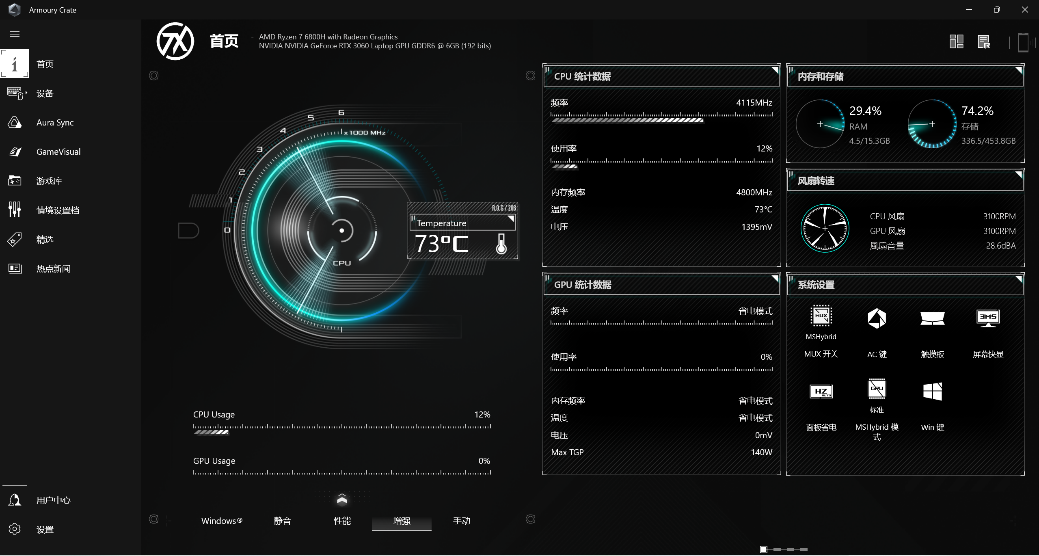Screen dimensions: 1039x556
Task: Collapse the sidebar with the hamburger icon
Action: [15, 34]
